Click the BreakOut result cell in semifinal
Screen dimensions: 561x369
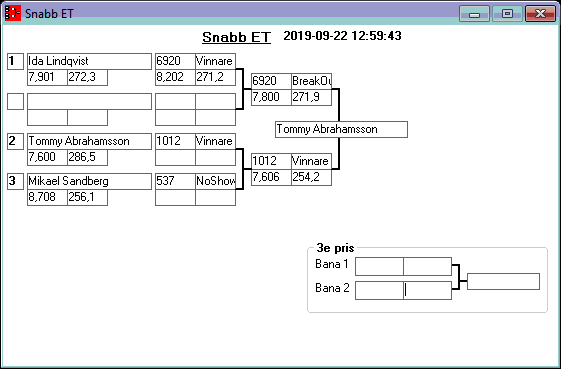[x=311, y=82]
